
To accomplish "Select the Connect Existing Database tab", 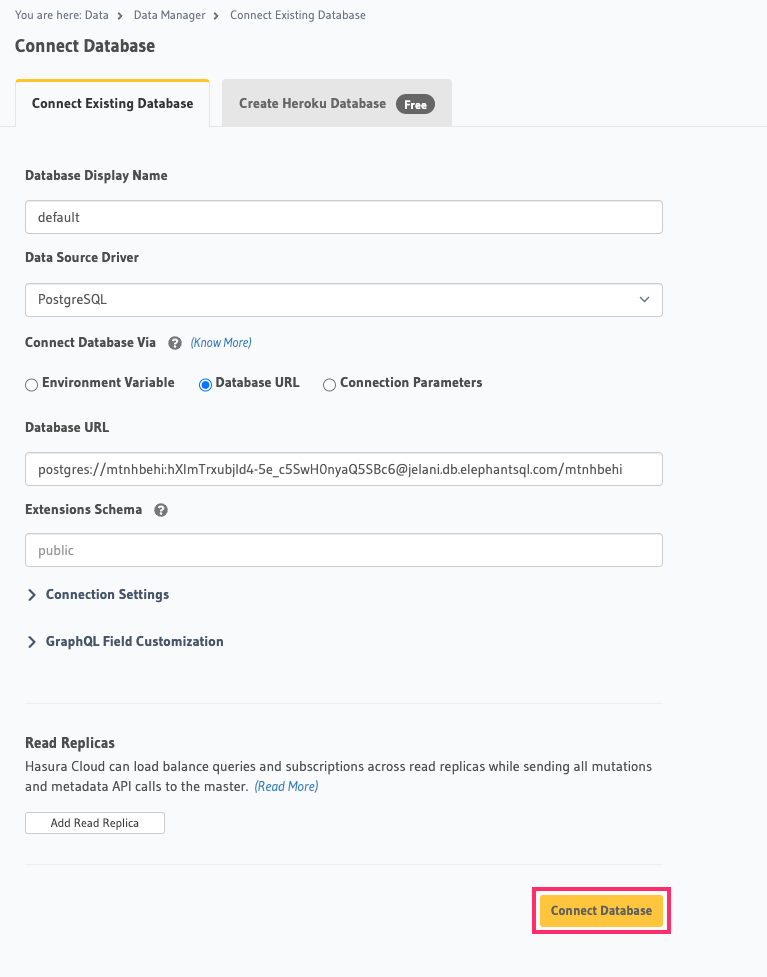I will pyautogui.click(x=112, y=103).
